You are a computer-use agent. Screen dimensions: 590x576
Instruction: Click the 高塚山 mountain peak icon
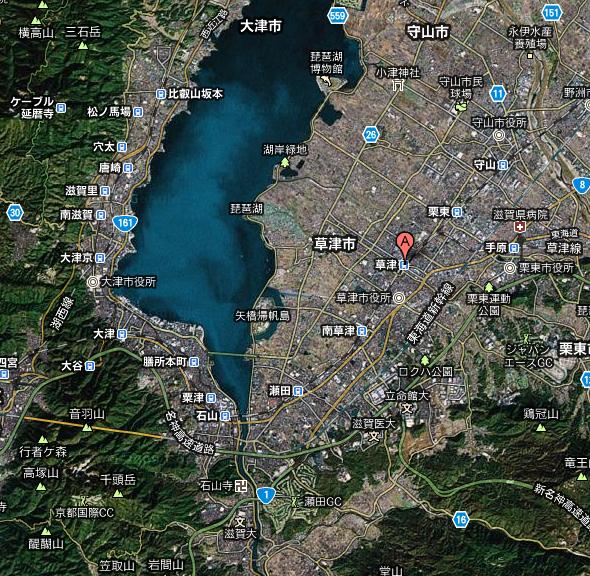41,487
